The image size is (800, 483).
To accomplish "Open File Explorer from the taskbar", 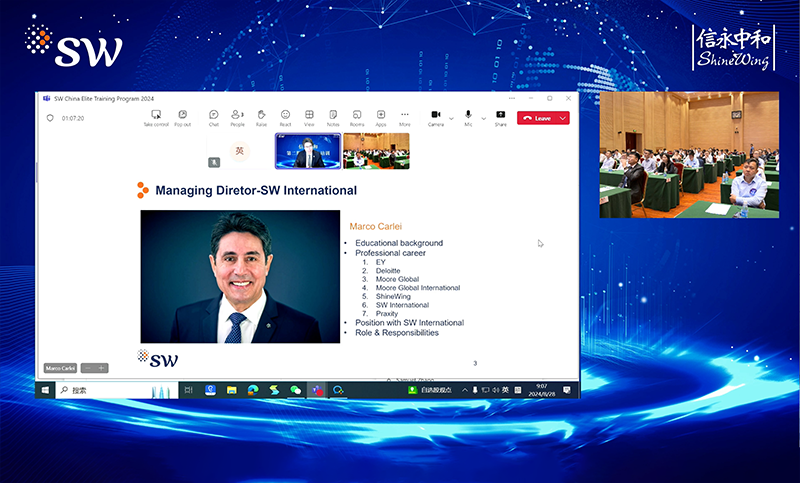I will coord(232,390).
